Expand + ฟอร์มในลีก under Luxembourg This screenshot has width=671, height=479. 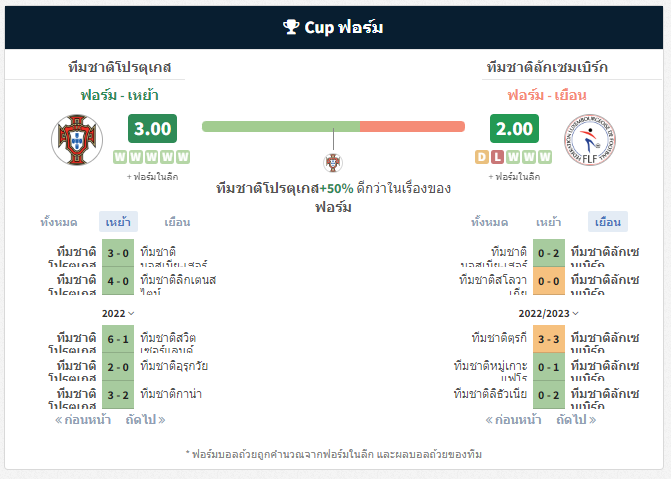[x=514, y=176]
